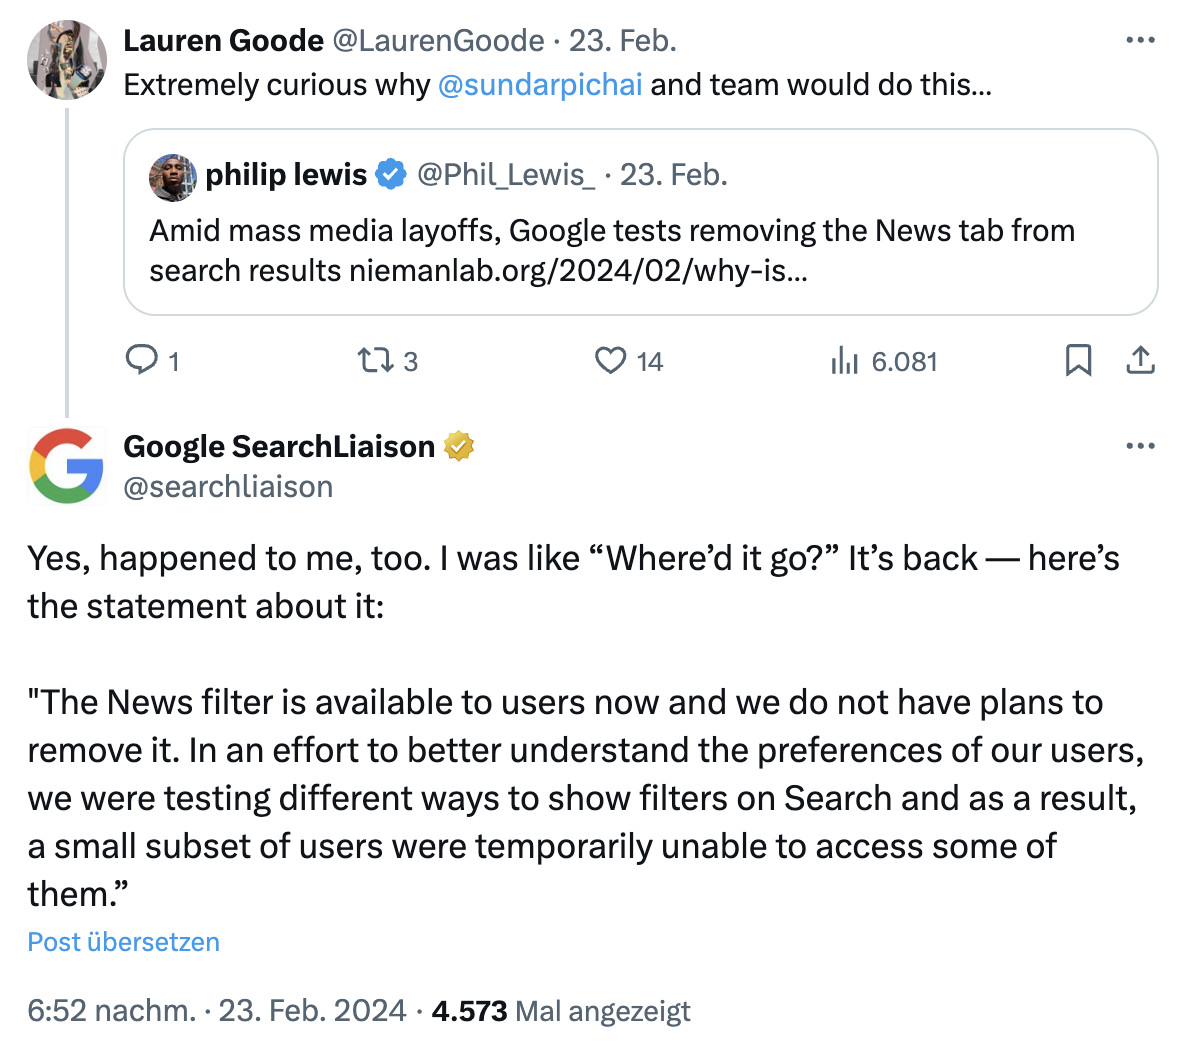The width and height of the screenshot is (1186, 1050).
Task: Open Google SearchLiaison's profile avatar
Action: point(66,466)
